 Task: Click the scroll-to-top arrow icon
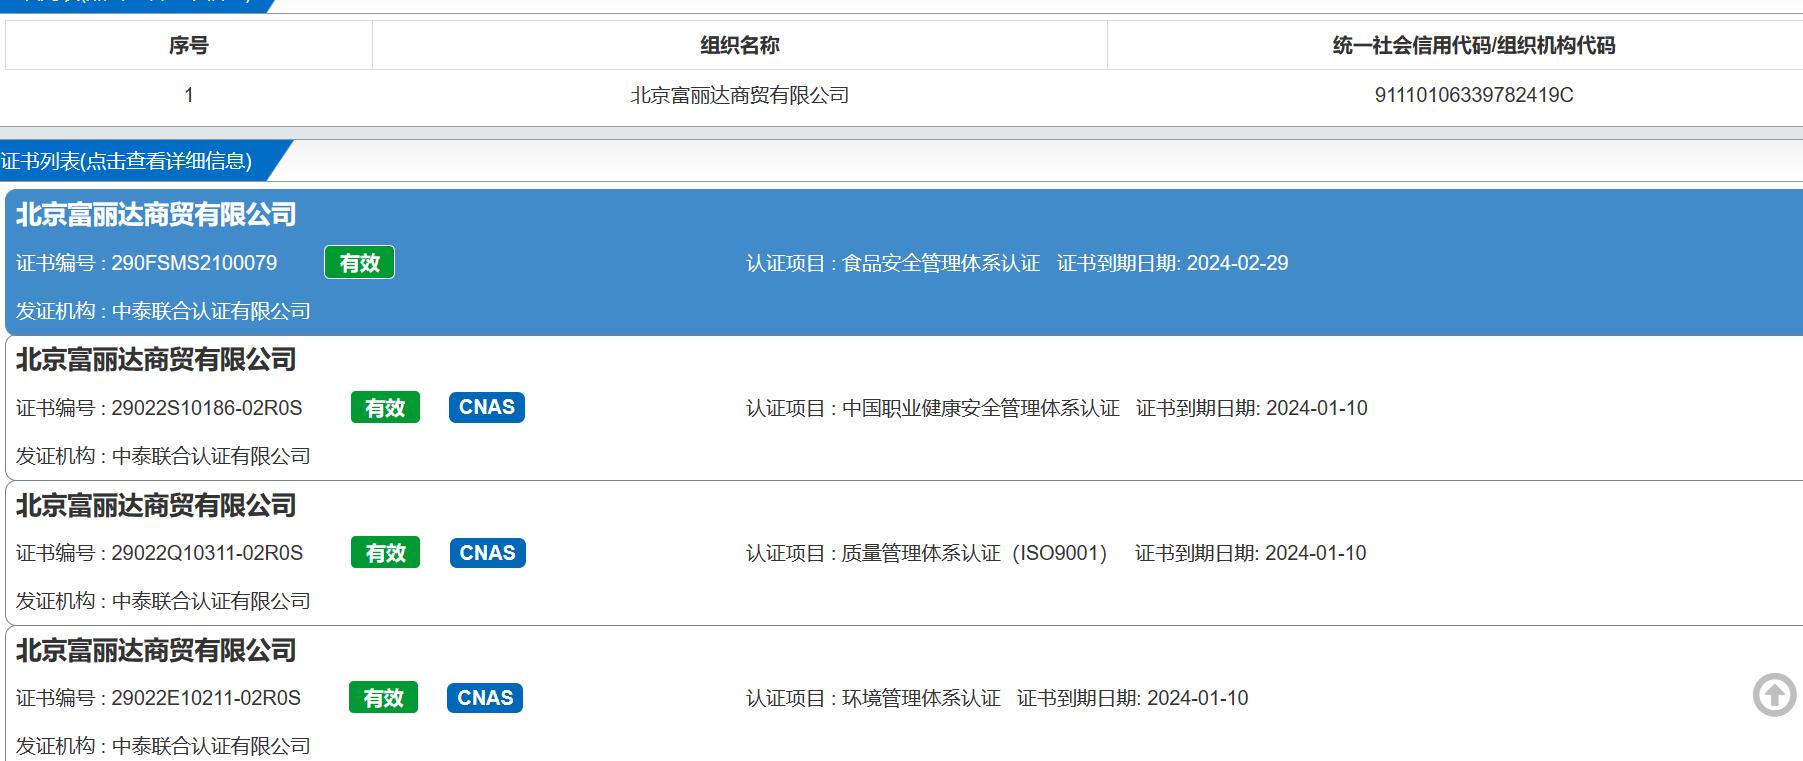click(x=1775, y=694)
